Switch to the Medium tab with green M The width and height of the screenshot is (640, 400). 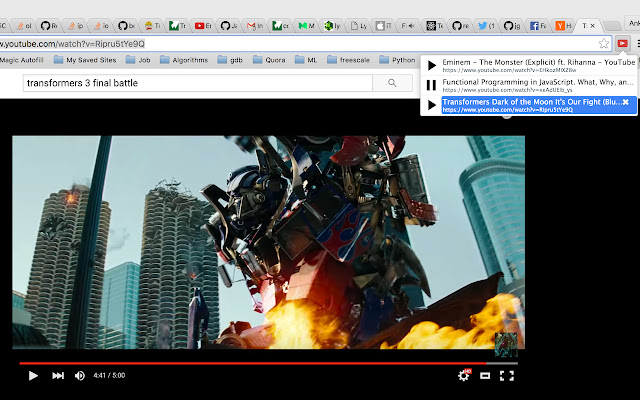[x=306, y=26]
